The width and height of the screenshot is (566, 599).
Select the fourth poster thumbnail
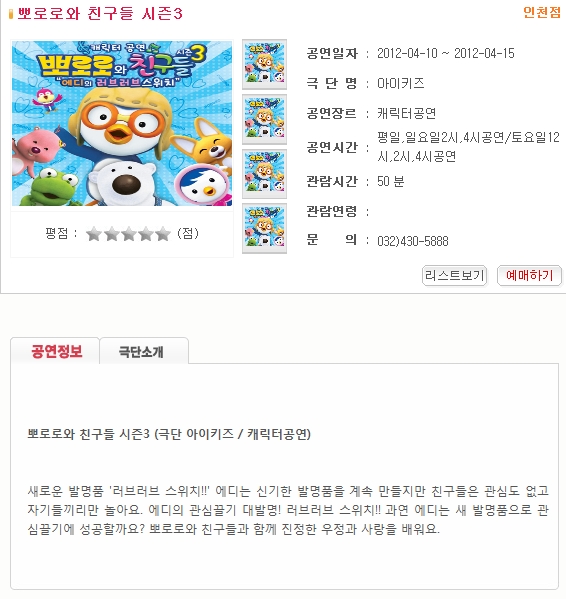click(264, 228)
